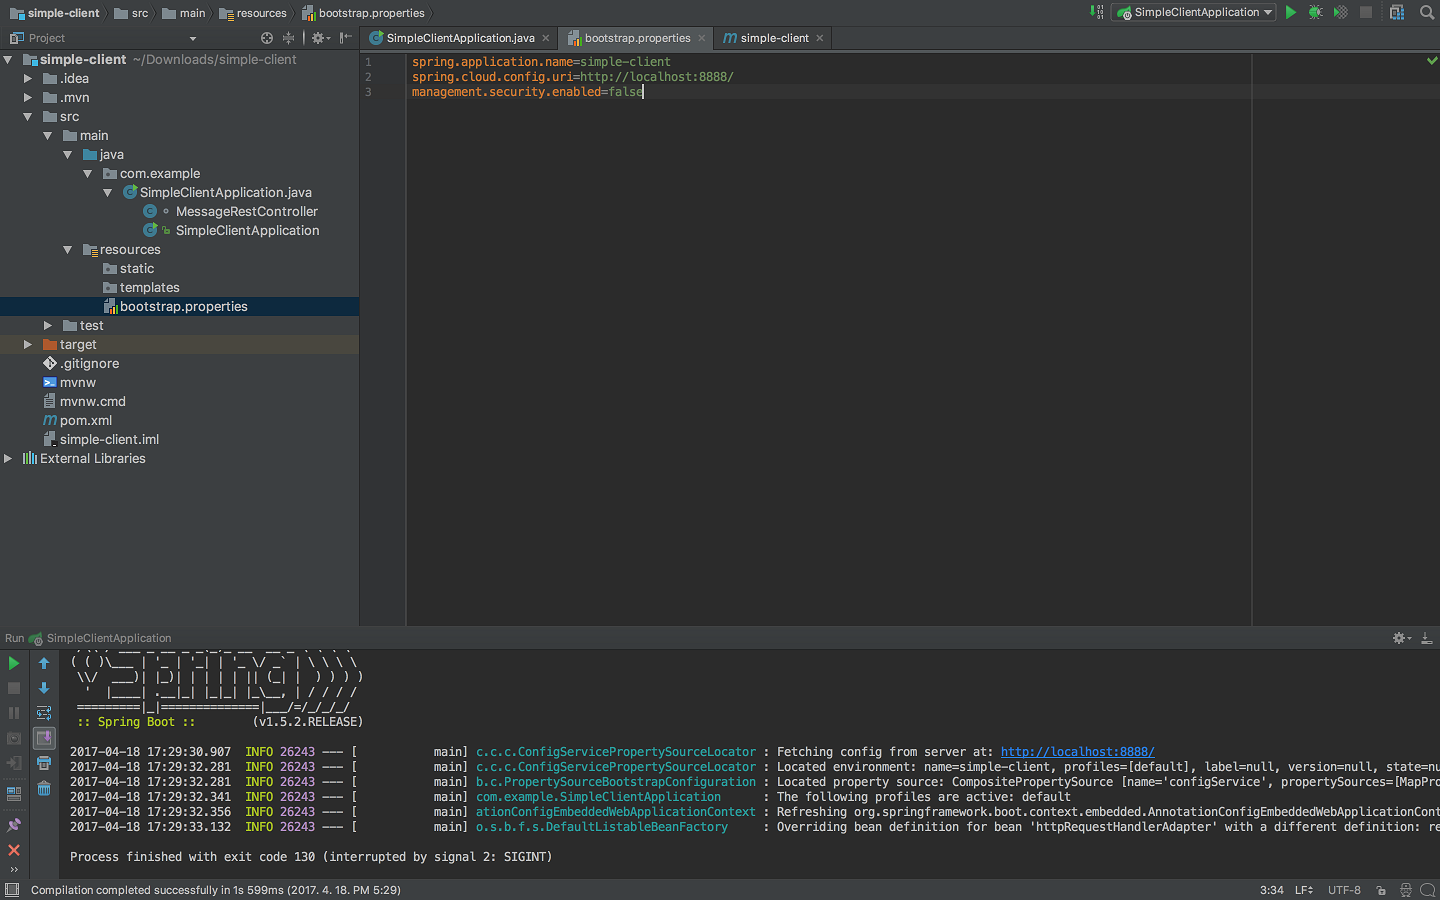Screen dimensions: 1440x900
Task: Toggle scroll to end in Run console
Action: (x=44, y=738)
